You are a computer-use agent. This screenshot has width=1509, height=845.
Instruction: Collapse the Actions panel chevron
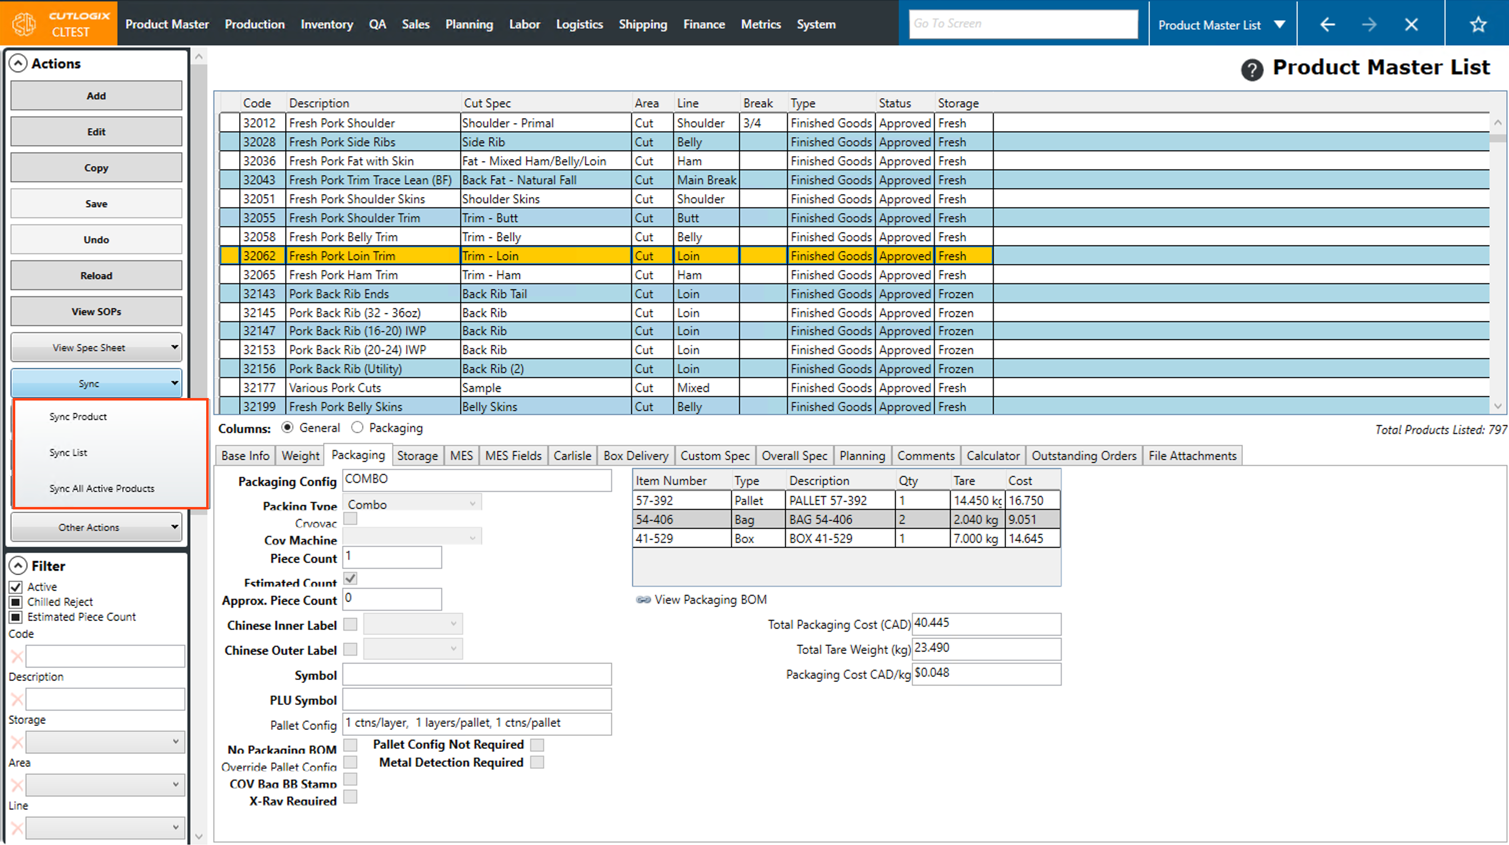pyautogui.click(x=18, y=63)
